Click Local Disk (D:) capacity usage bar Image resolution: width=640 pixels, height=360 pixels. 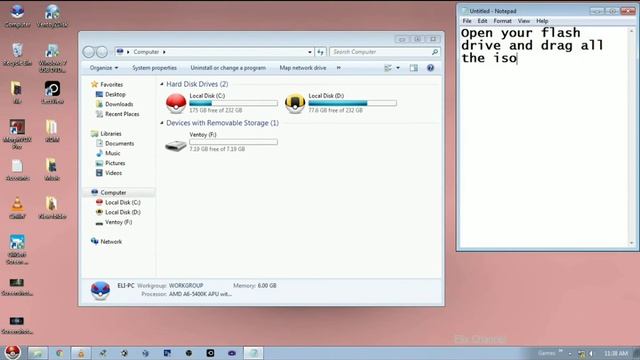352,103
